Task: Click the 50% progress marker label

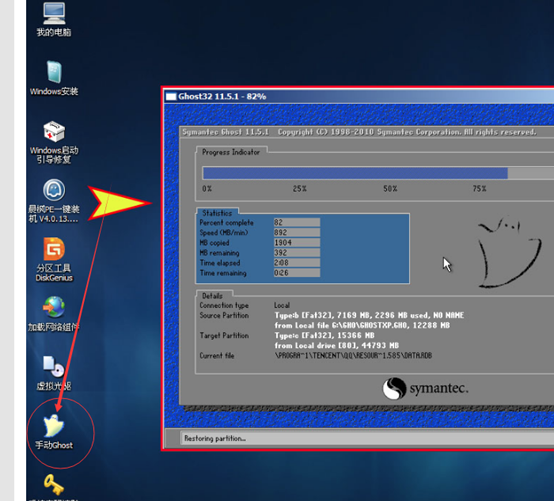Action: [390, 189]
